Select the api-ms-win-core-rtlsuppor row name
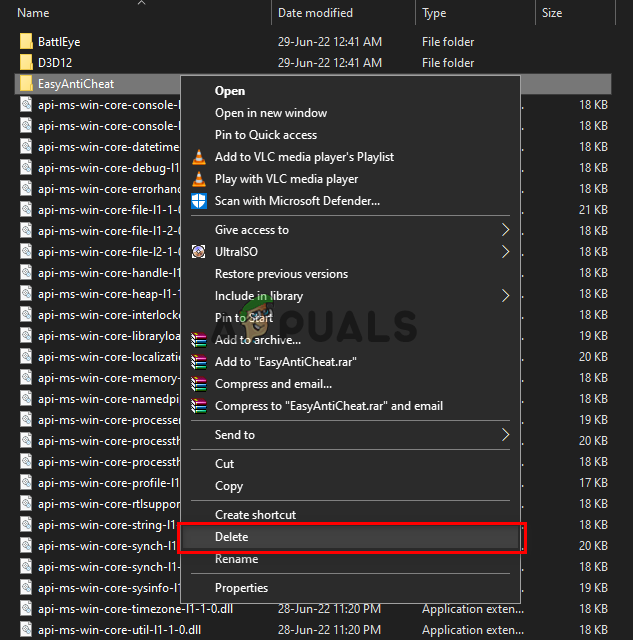Screen dimensions: 633x640 [x=109, y=504]
